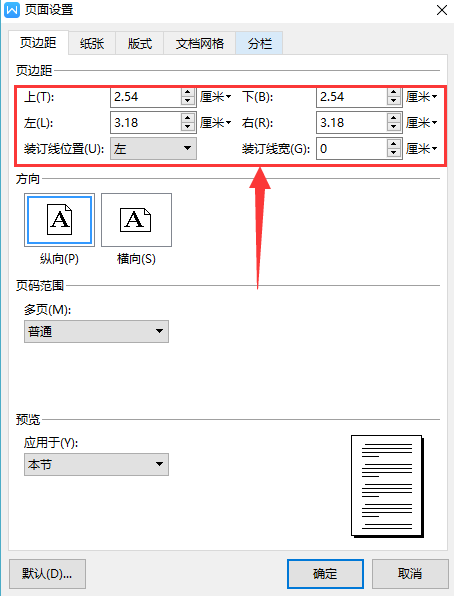Click the page preview thumbnail
454x596 pixels.
[x=387, y=486]
